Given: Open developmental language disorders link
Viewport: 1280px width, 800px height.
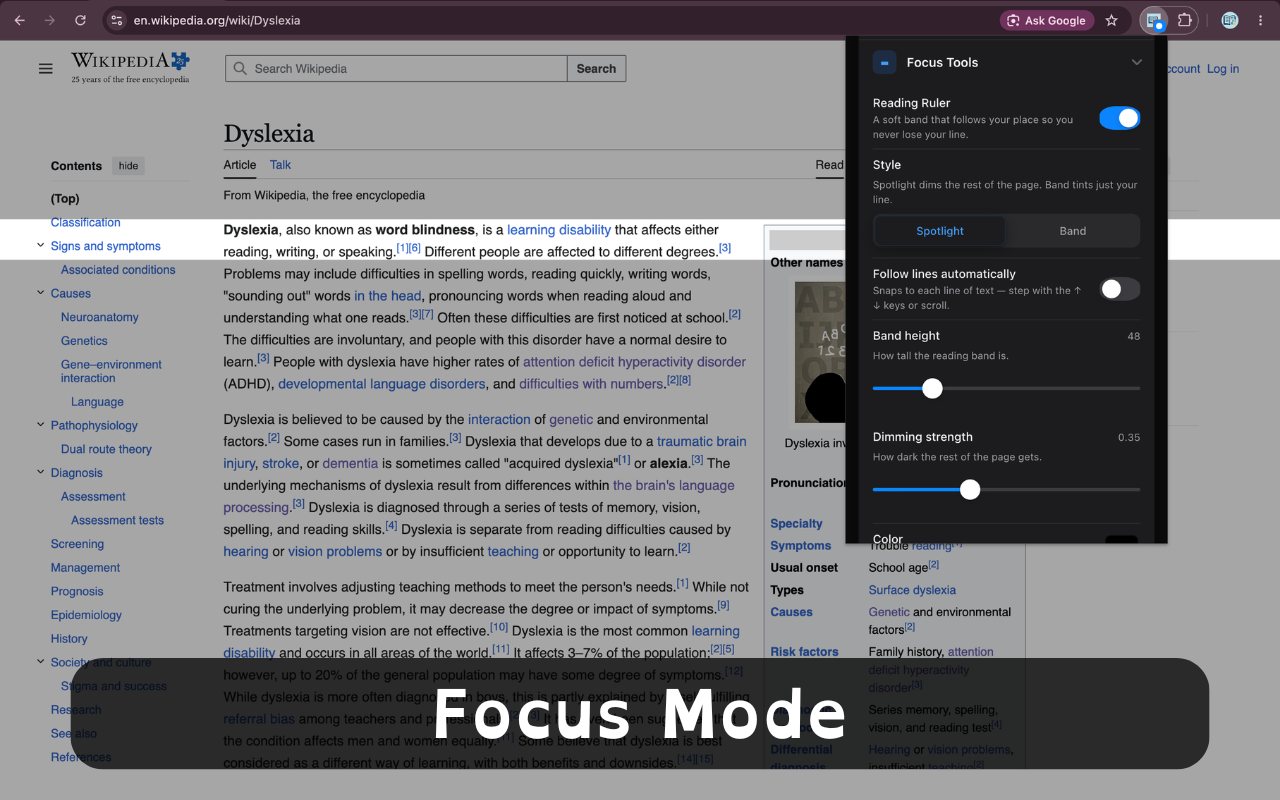Looking at the screenshot, I should point(382,384).
